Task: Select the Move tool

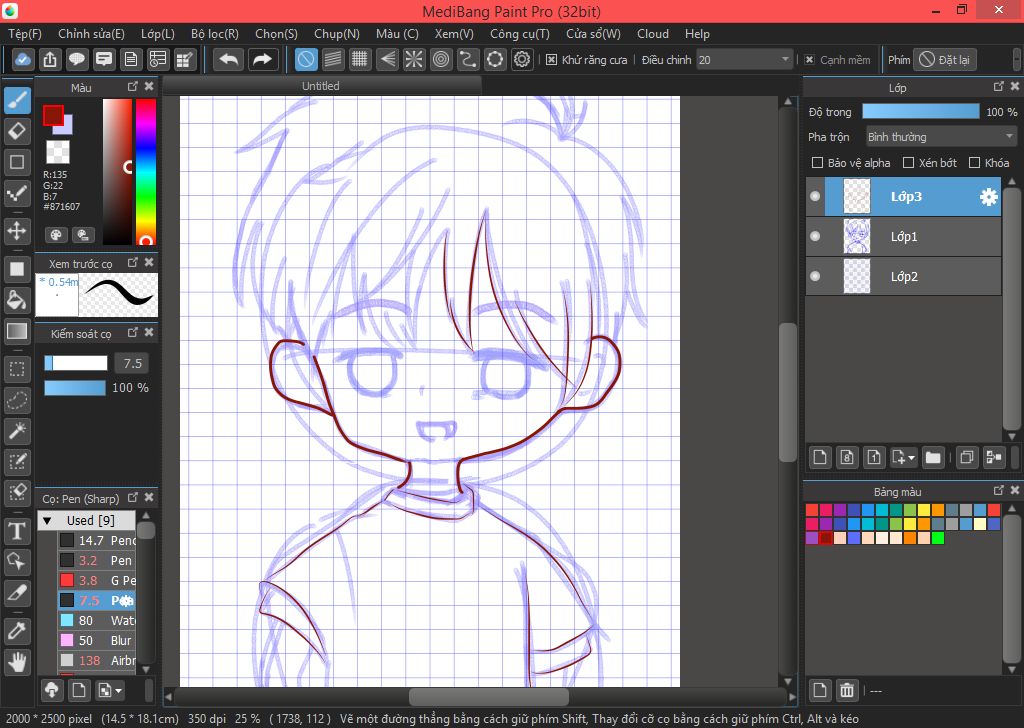Action: coord(17,230)
